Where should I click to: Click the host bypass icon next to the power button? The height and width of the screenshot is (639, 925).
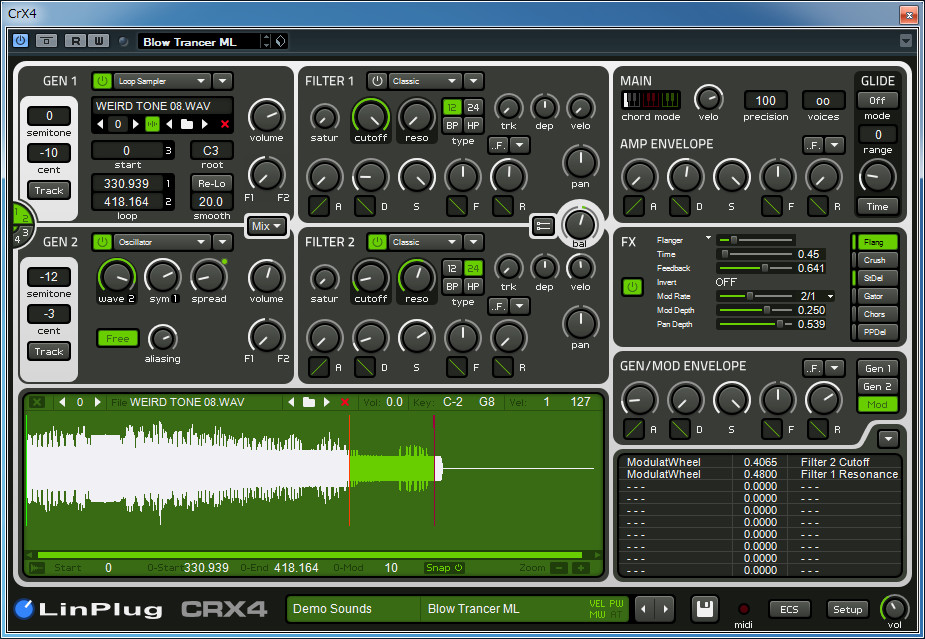tap(47, 41)
